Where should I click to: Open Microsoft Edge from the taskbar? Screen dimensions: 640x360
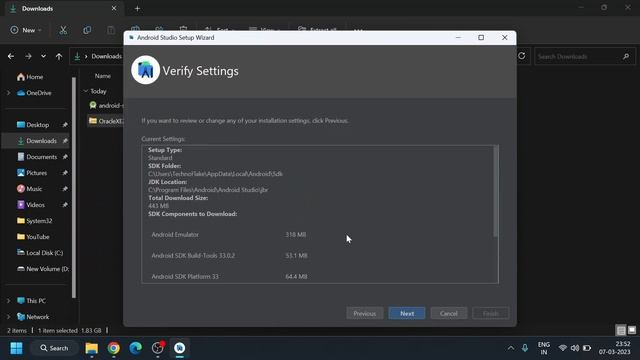pyautogui.click(x=136, y=348)
